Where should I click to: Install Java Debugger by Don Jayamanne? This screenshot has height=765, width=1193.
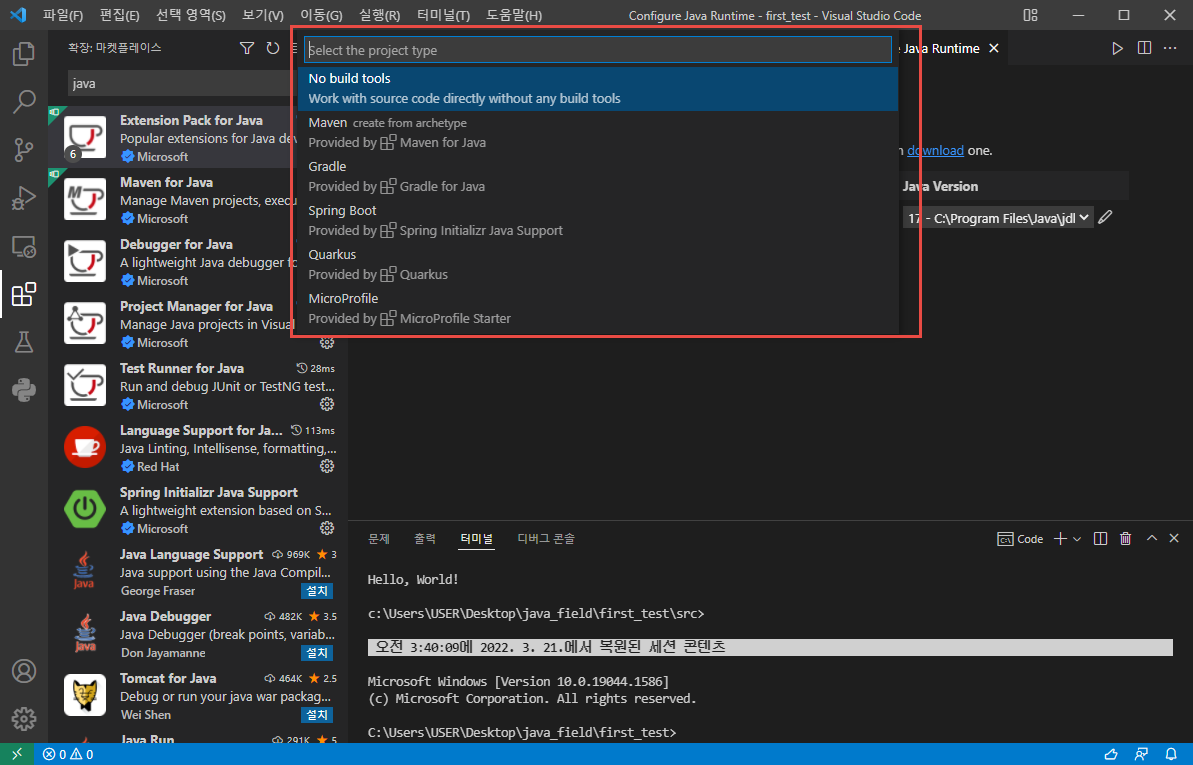[317, 652]
